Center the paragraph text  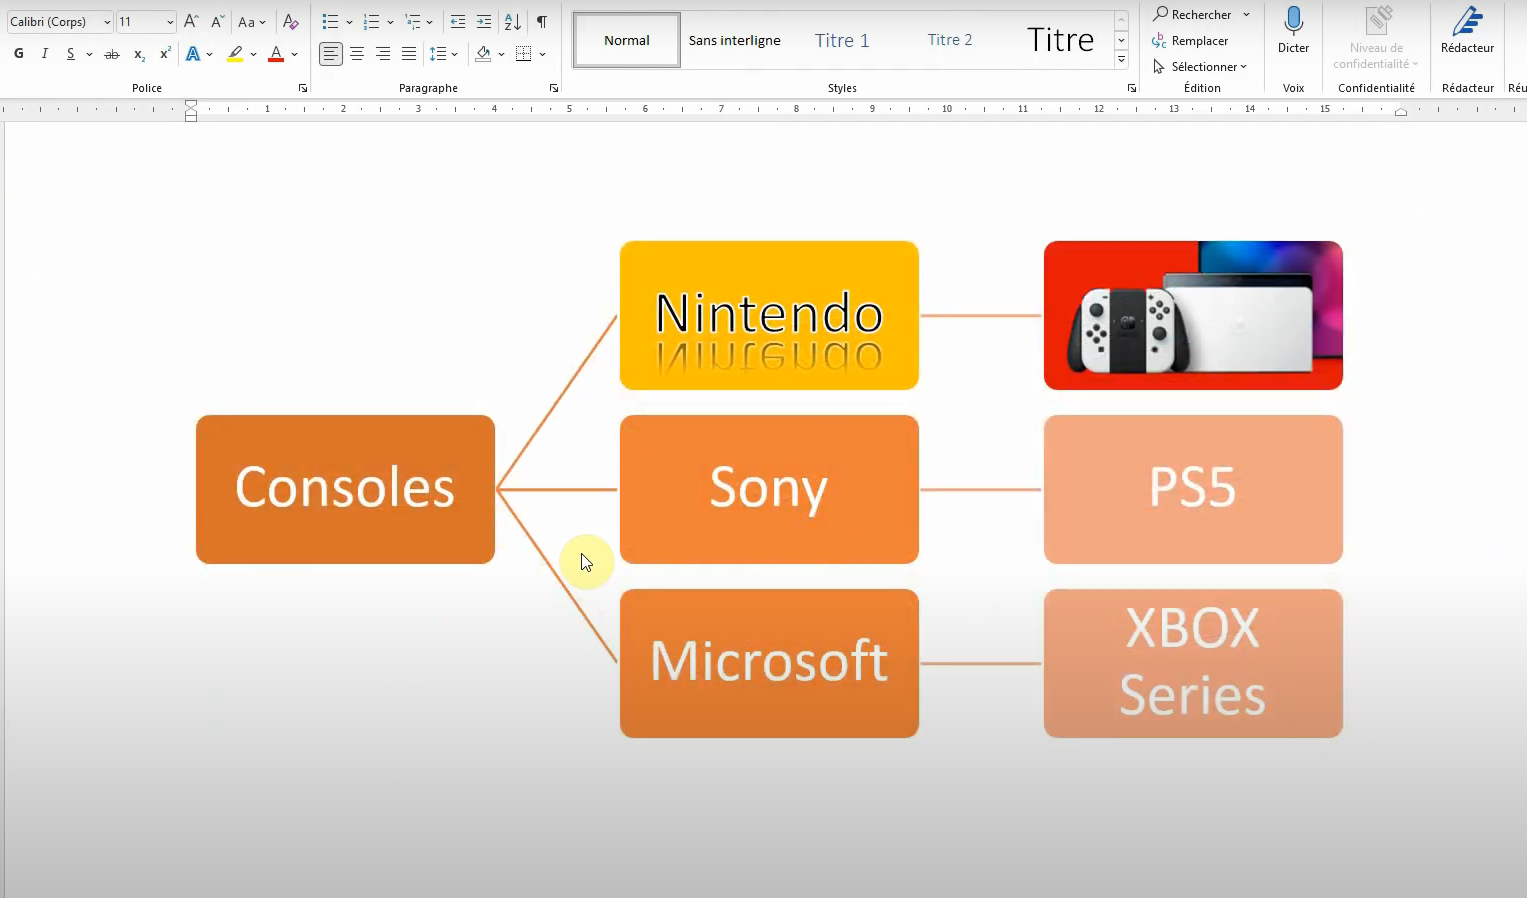[357, 54]
